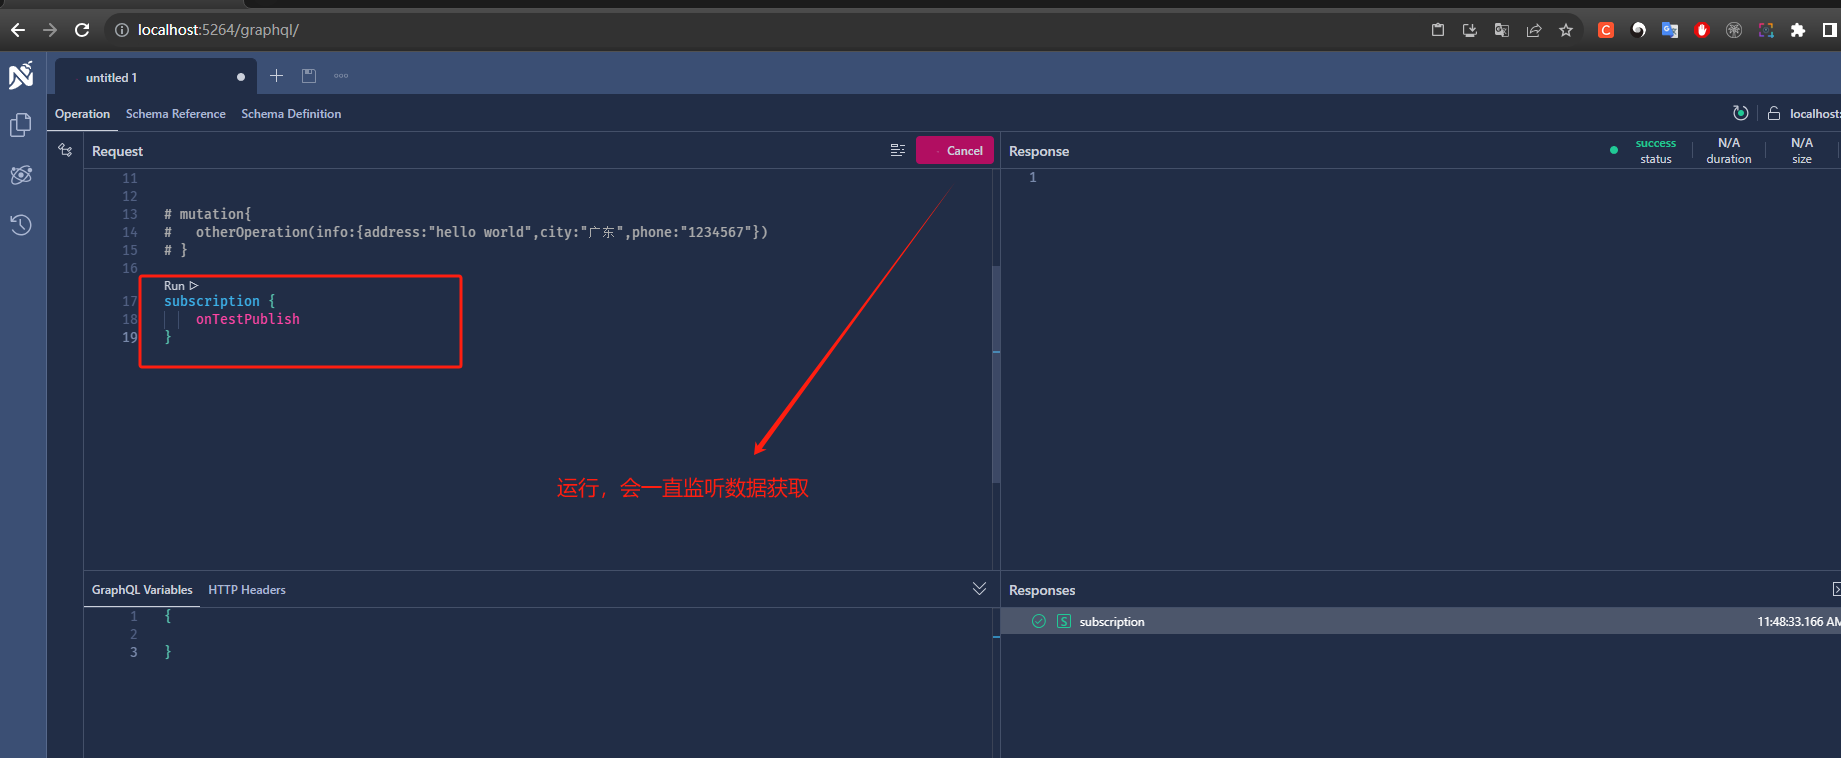Cancel the running subscription
1841x758 pixels.
coord(955,150)
